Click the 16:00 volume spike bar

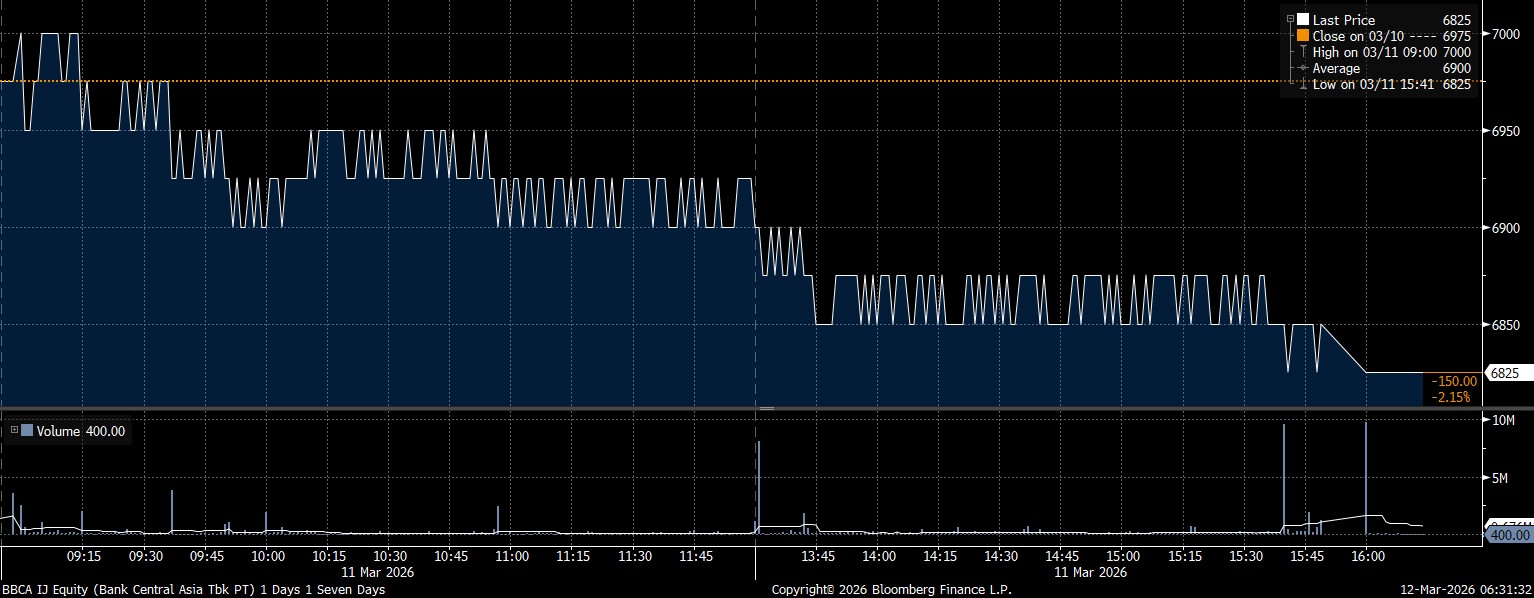click(1366, 480)
